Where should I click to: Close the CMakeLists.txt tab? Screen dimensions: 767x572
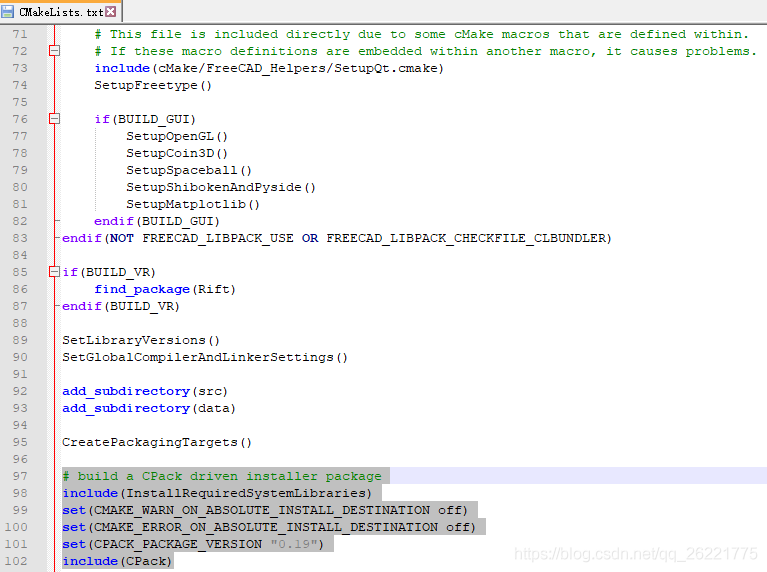click(x=111, y=12)
